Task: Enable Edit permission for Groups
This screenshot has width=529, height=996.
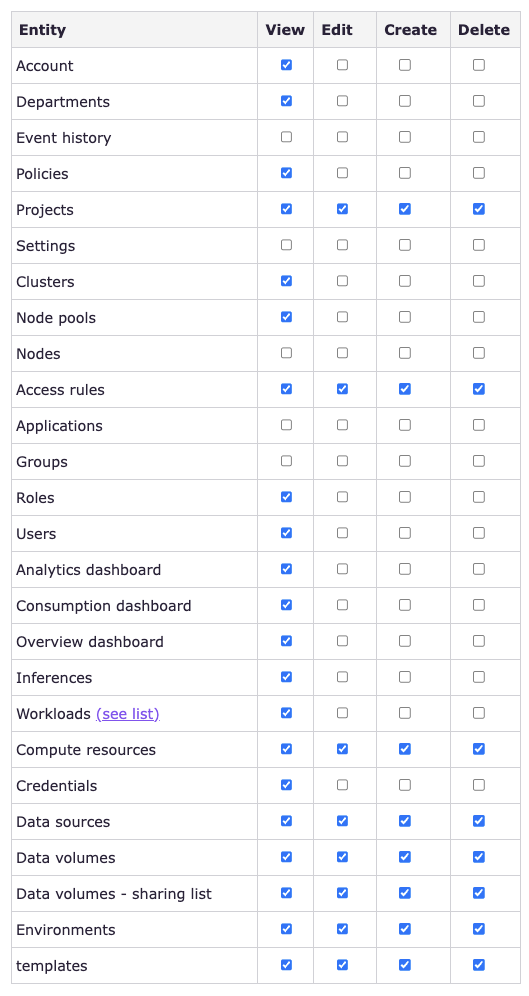Action: (342, 461)
